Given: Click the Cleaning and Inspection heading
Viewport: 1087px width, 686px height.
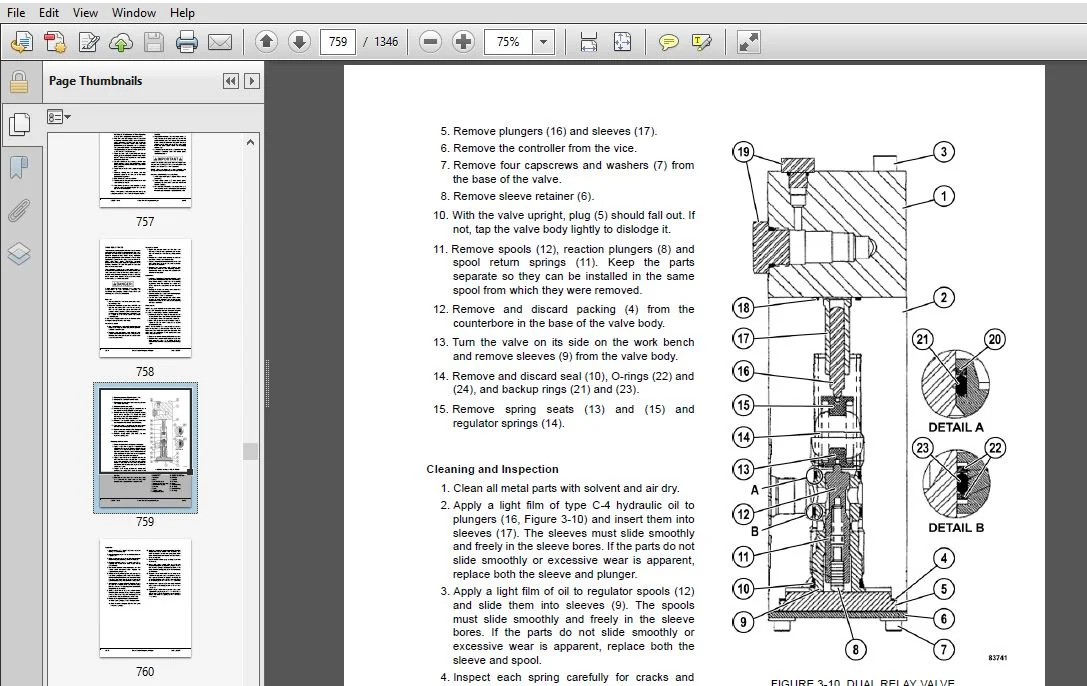Looking at the screenshot, I should coord(492,469).
